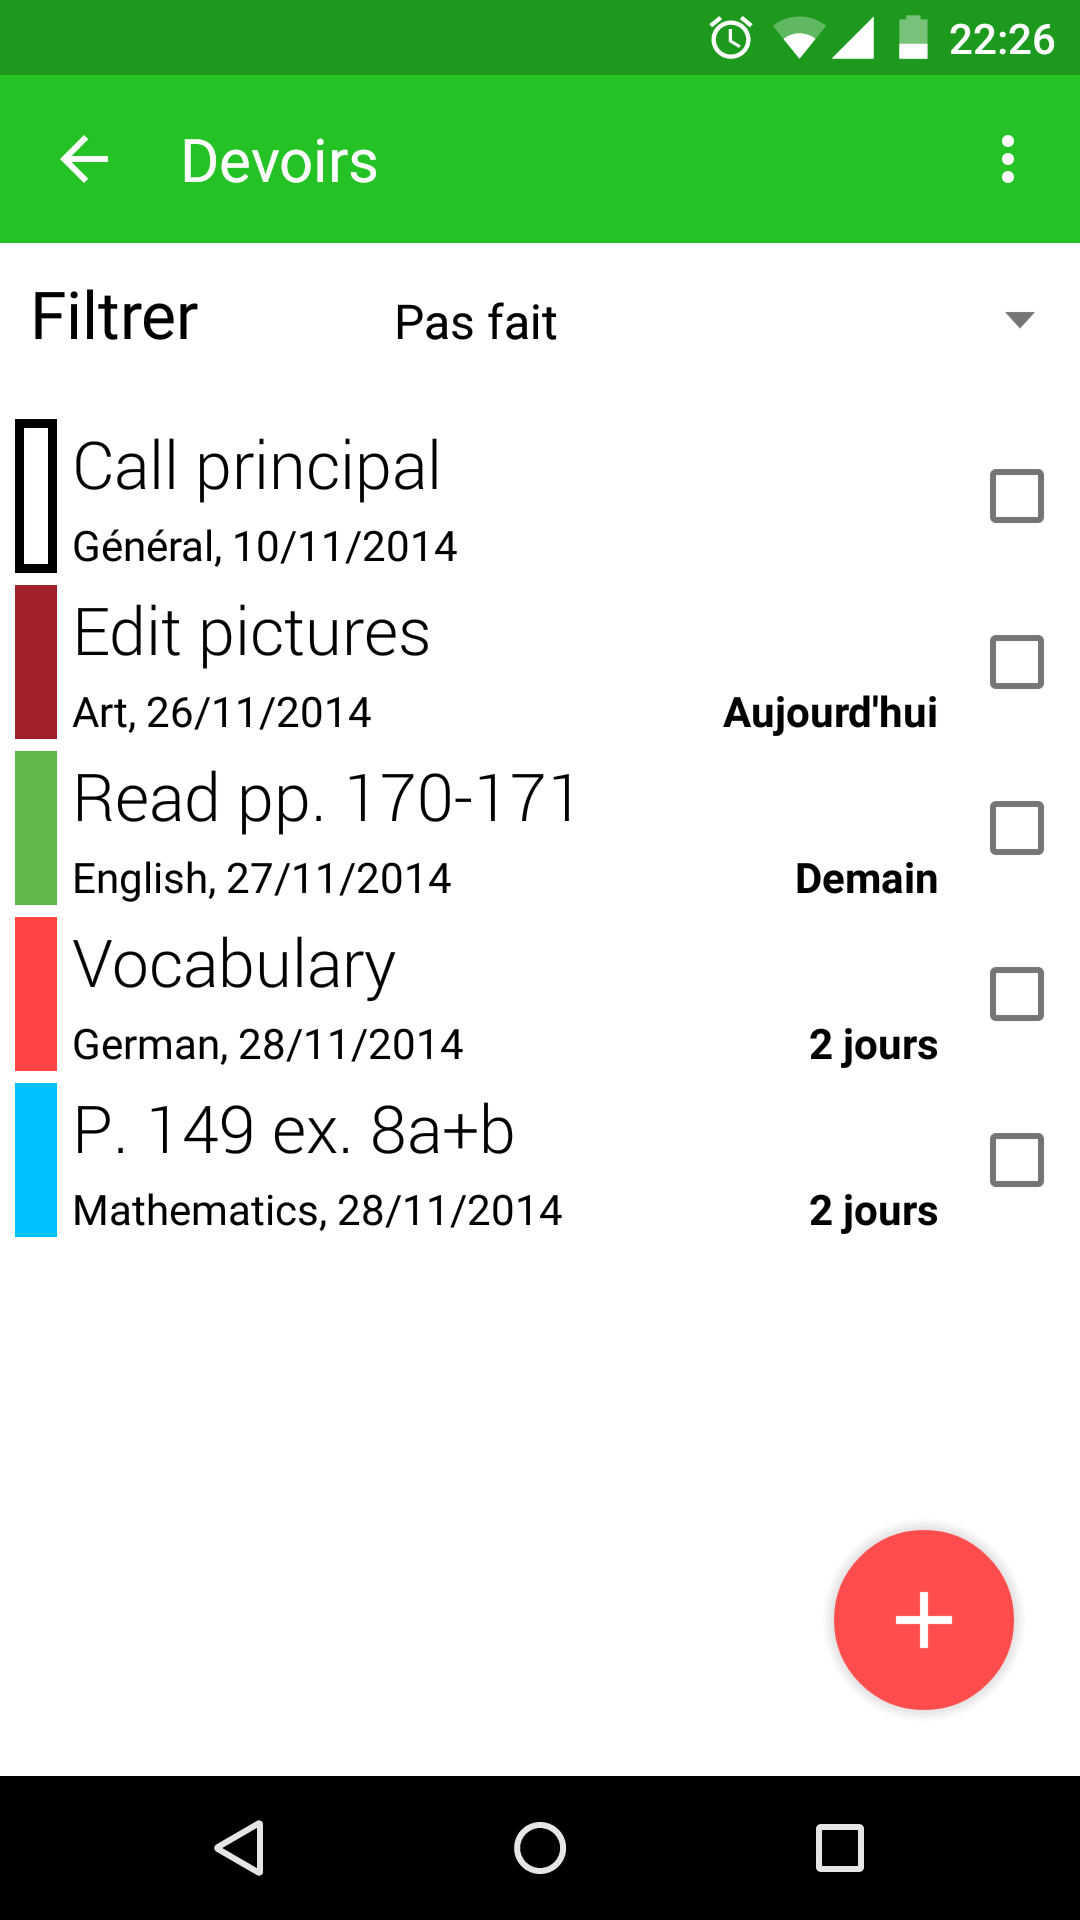This screenshot has height=1920, width=1080.
Task: Tap the Devoirs screen title
Action: 280,161
